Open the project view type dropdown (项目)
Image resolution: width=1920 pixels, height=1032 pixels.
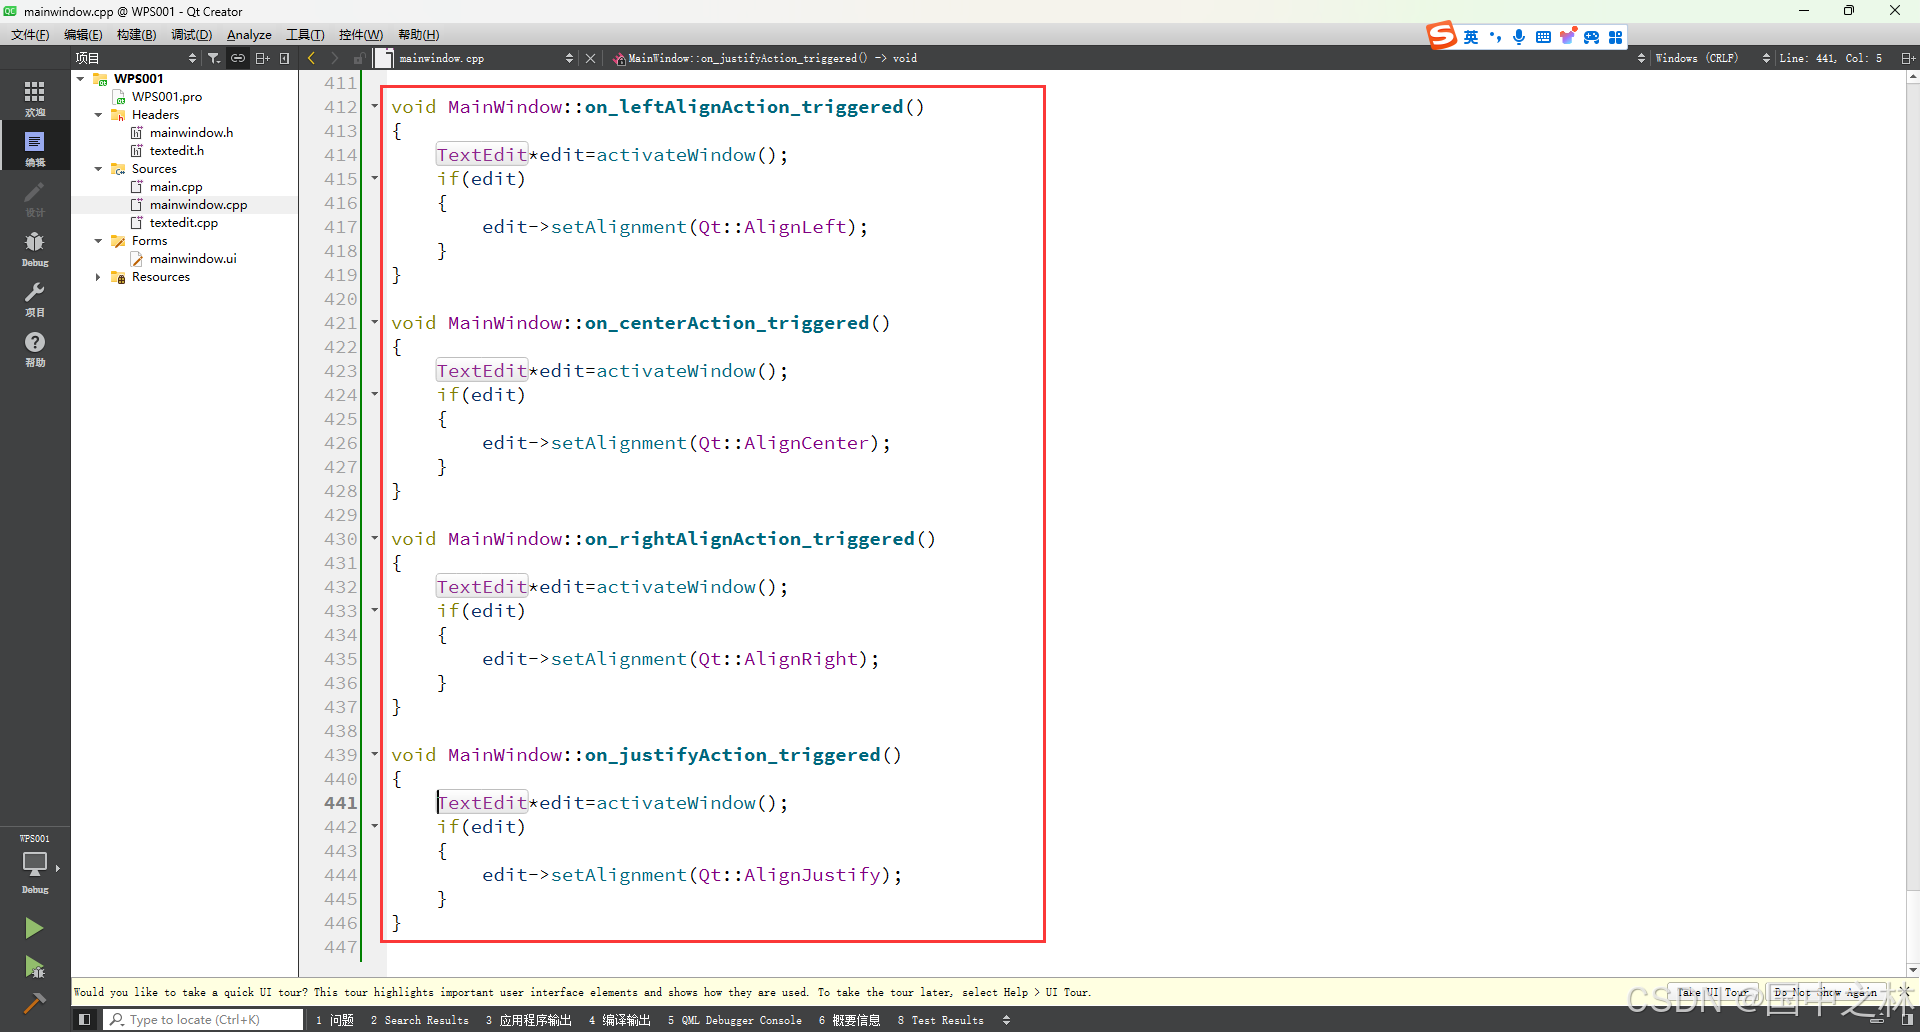[136, 58]
